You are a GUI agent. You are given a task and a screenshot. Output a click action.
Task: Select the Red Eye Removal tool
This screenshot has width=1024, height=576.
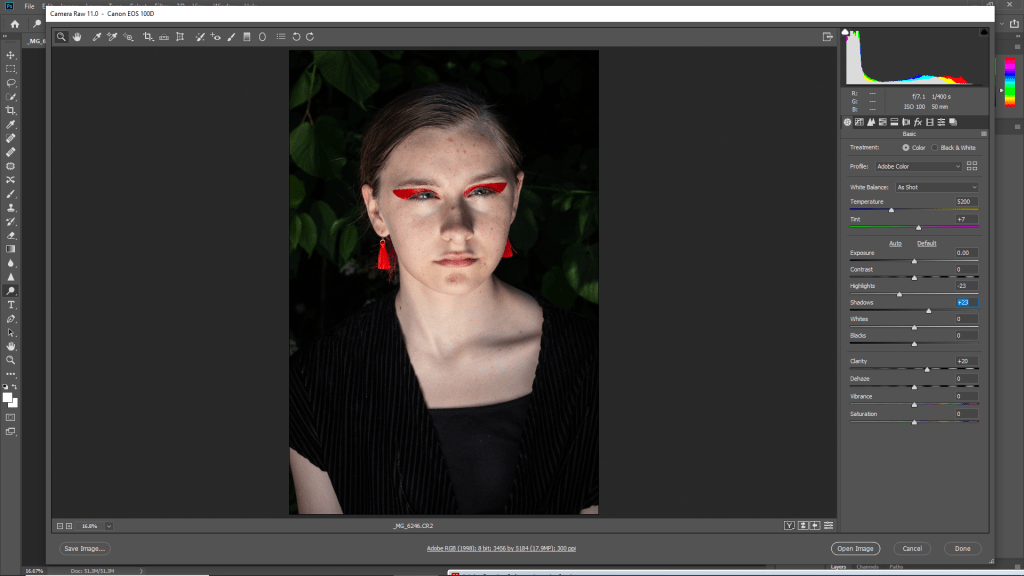coord(216,37)
